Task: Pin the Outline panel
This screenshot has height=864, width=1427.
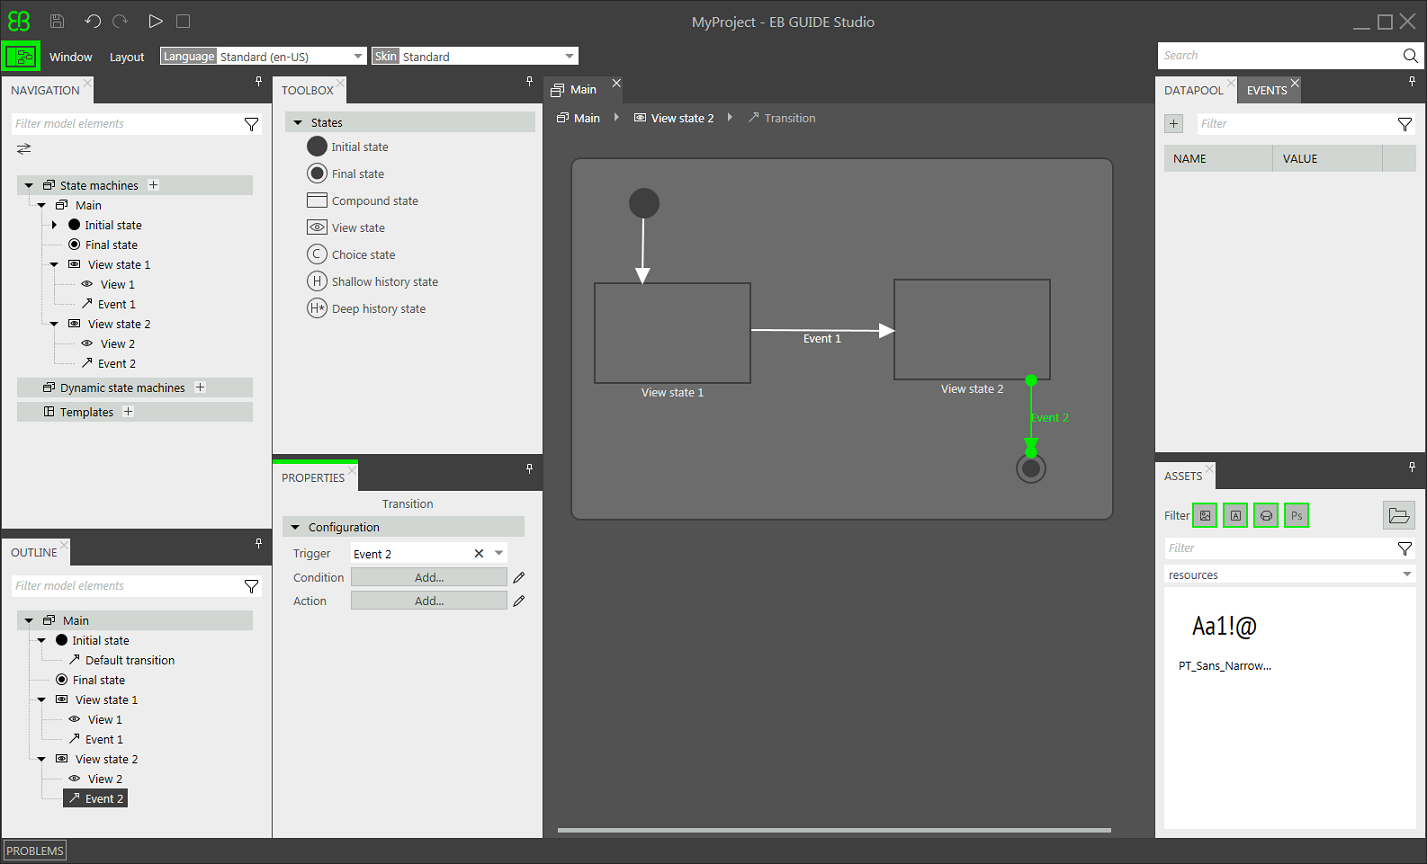Action: point(259,543)
